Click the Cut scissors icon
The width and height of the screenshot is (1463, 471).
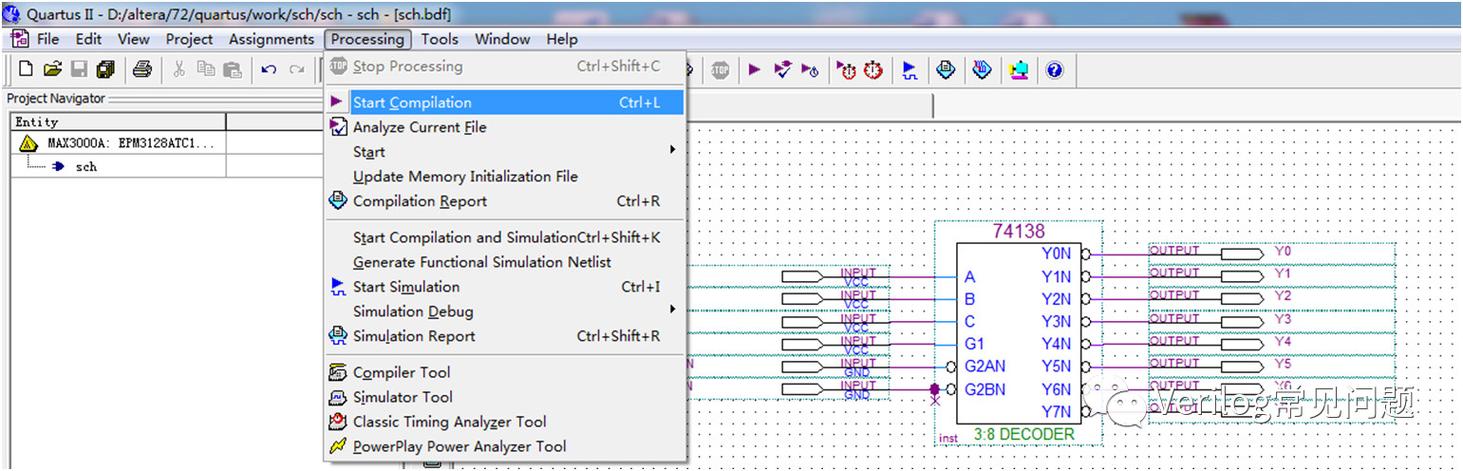(179, 69)
